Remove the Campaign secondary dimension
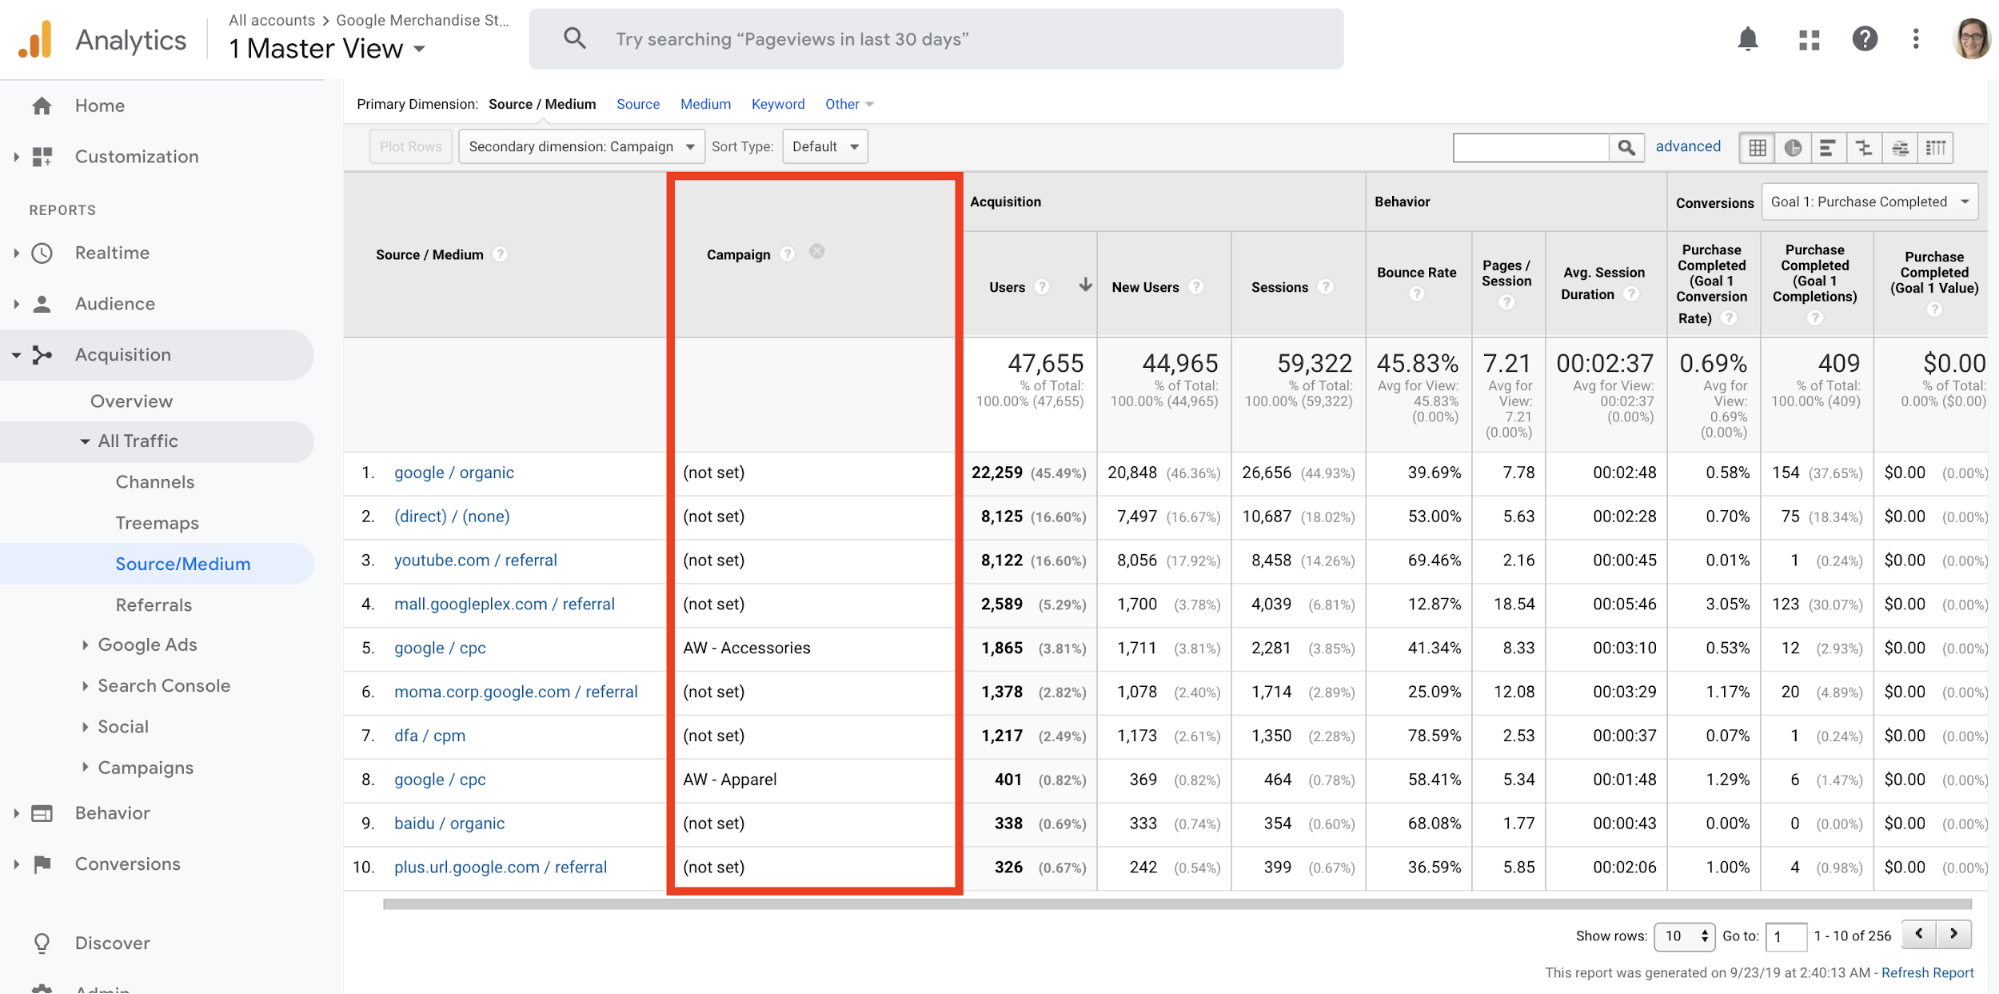1999x994 pixels. coord(817,252)
